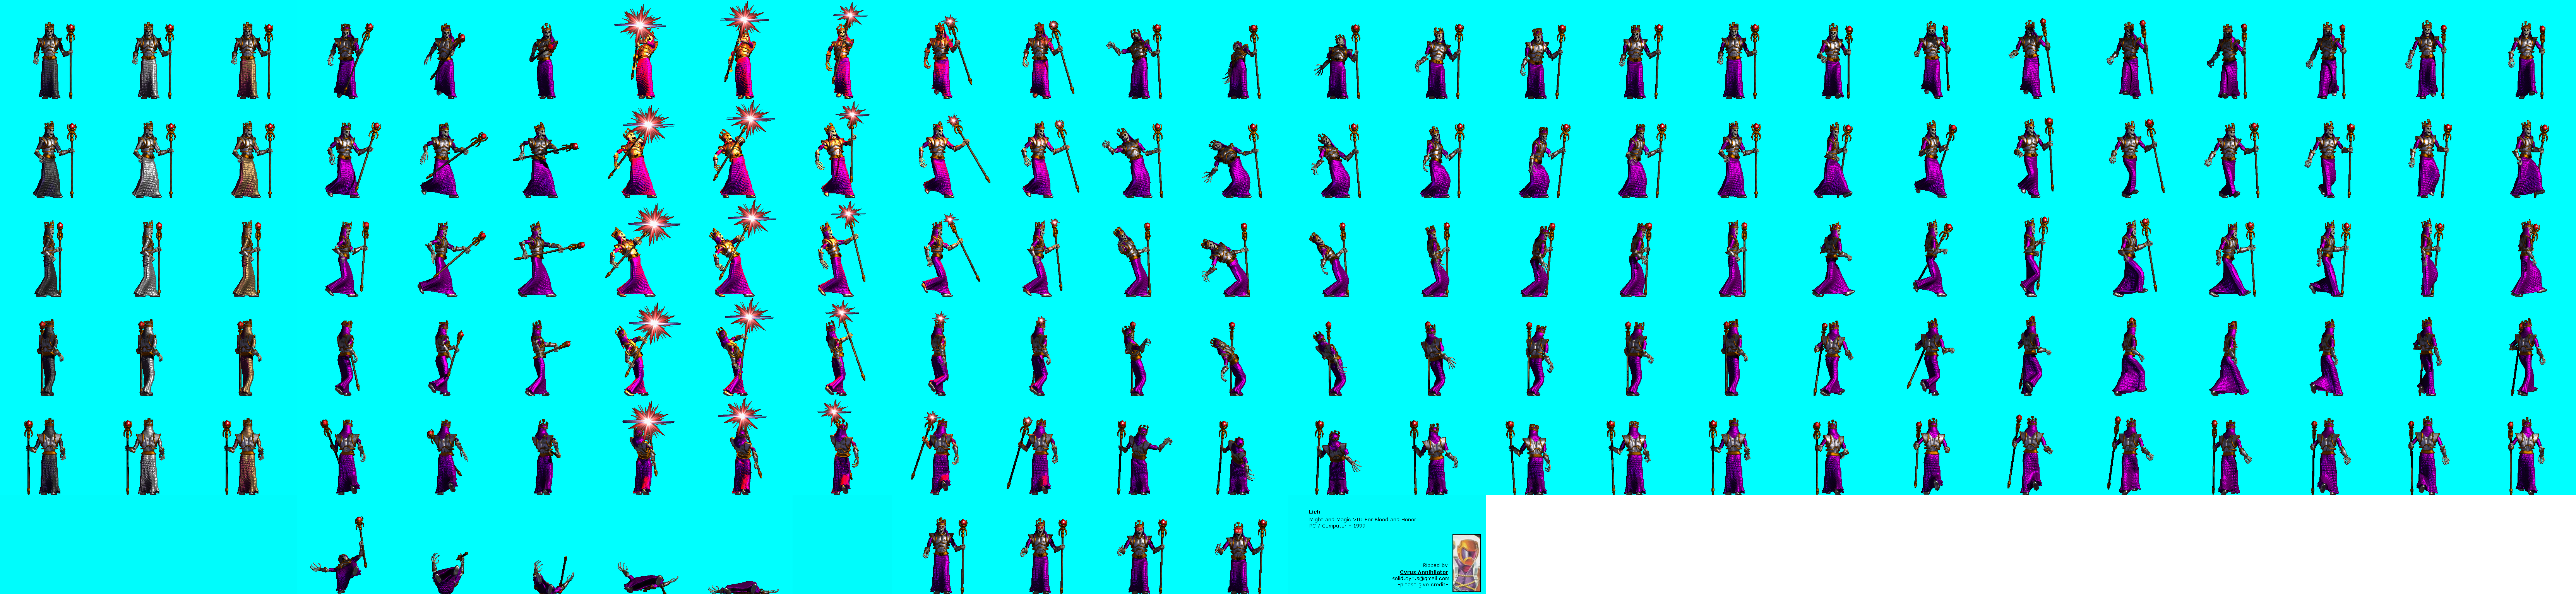Image resolution: width=2576 pixels, height=594 pixels.
Task: Click the solid.cyrus@gmail.com email text
Action: 1421,579
